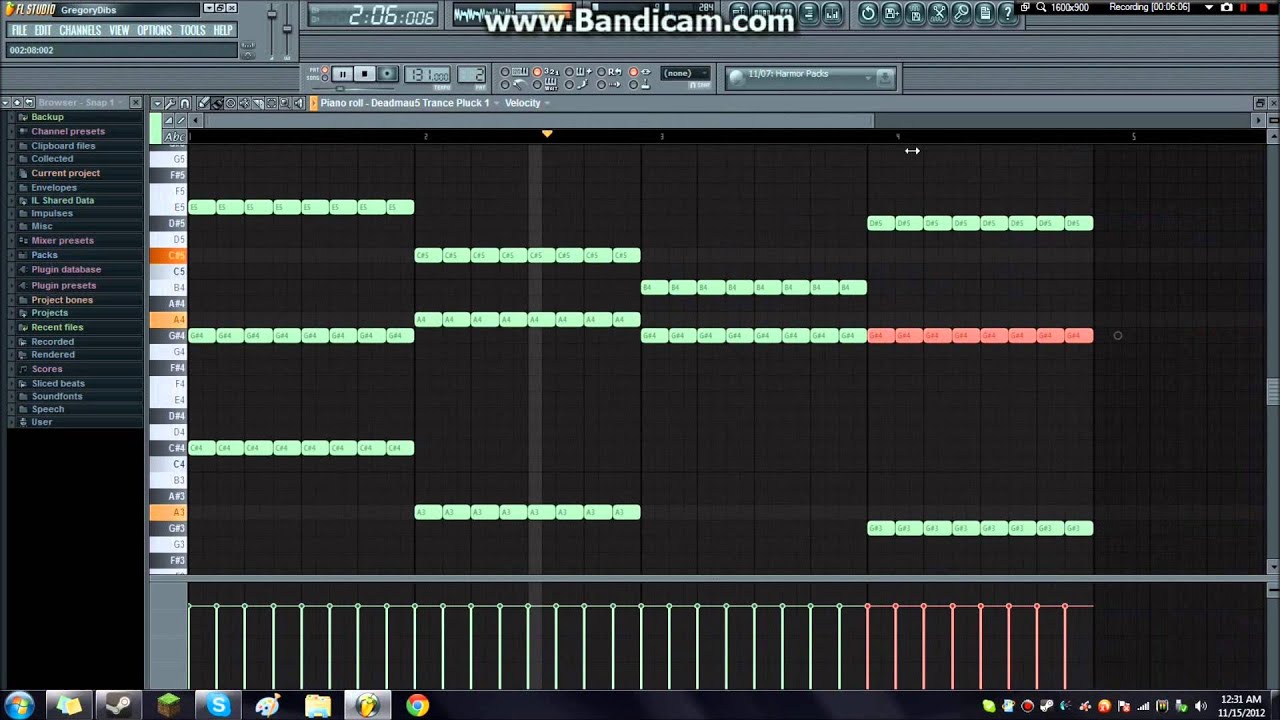Open the Windows Start menu
Viewport: 1280px width, 720px height.
[20, 705]
